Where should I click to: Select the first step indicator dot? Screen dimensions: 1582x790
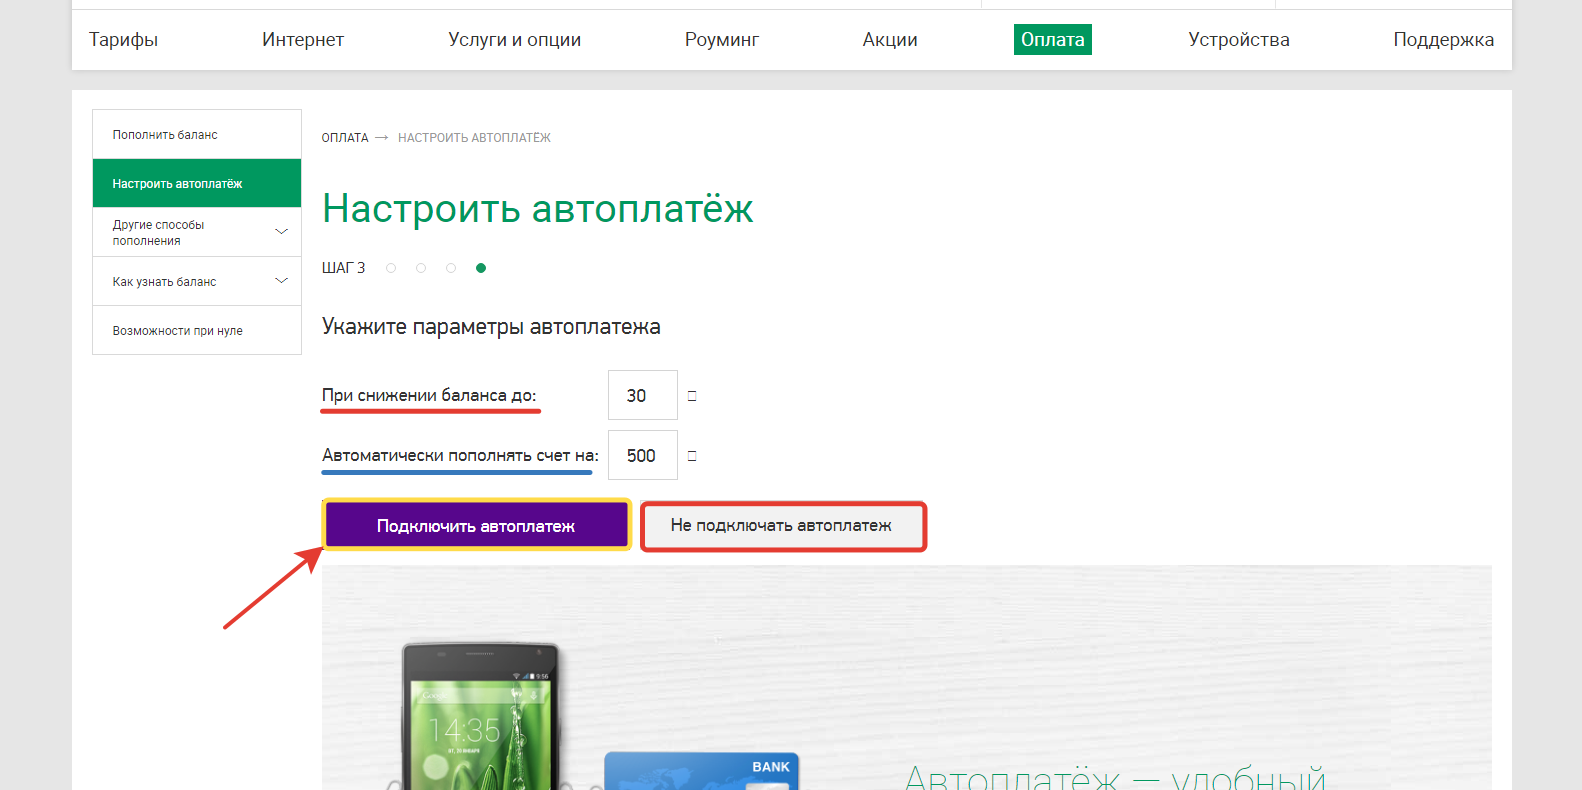[x=391, y=268]
